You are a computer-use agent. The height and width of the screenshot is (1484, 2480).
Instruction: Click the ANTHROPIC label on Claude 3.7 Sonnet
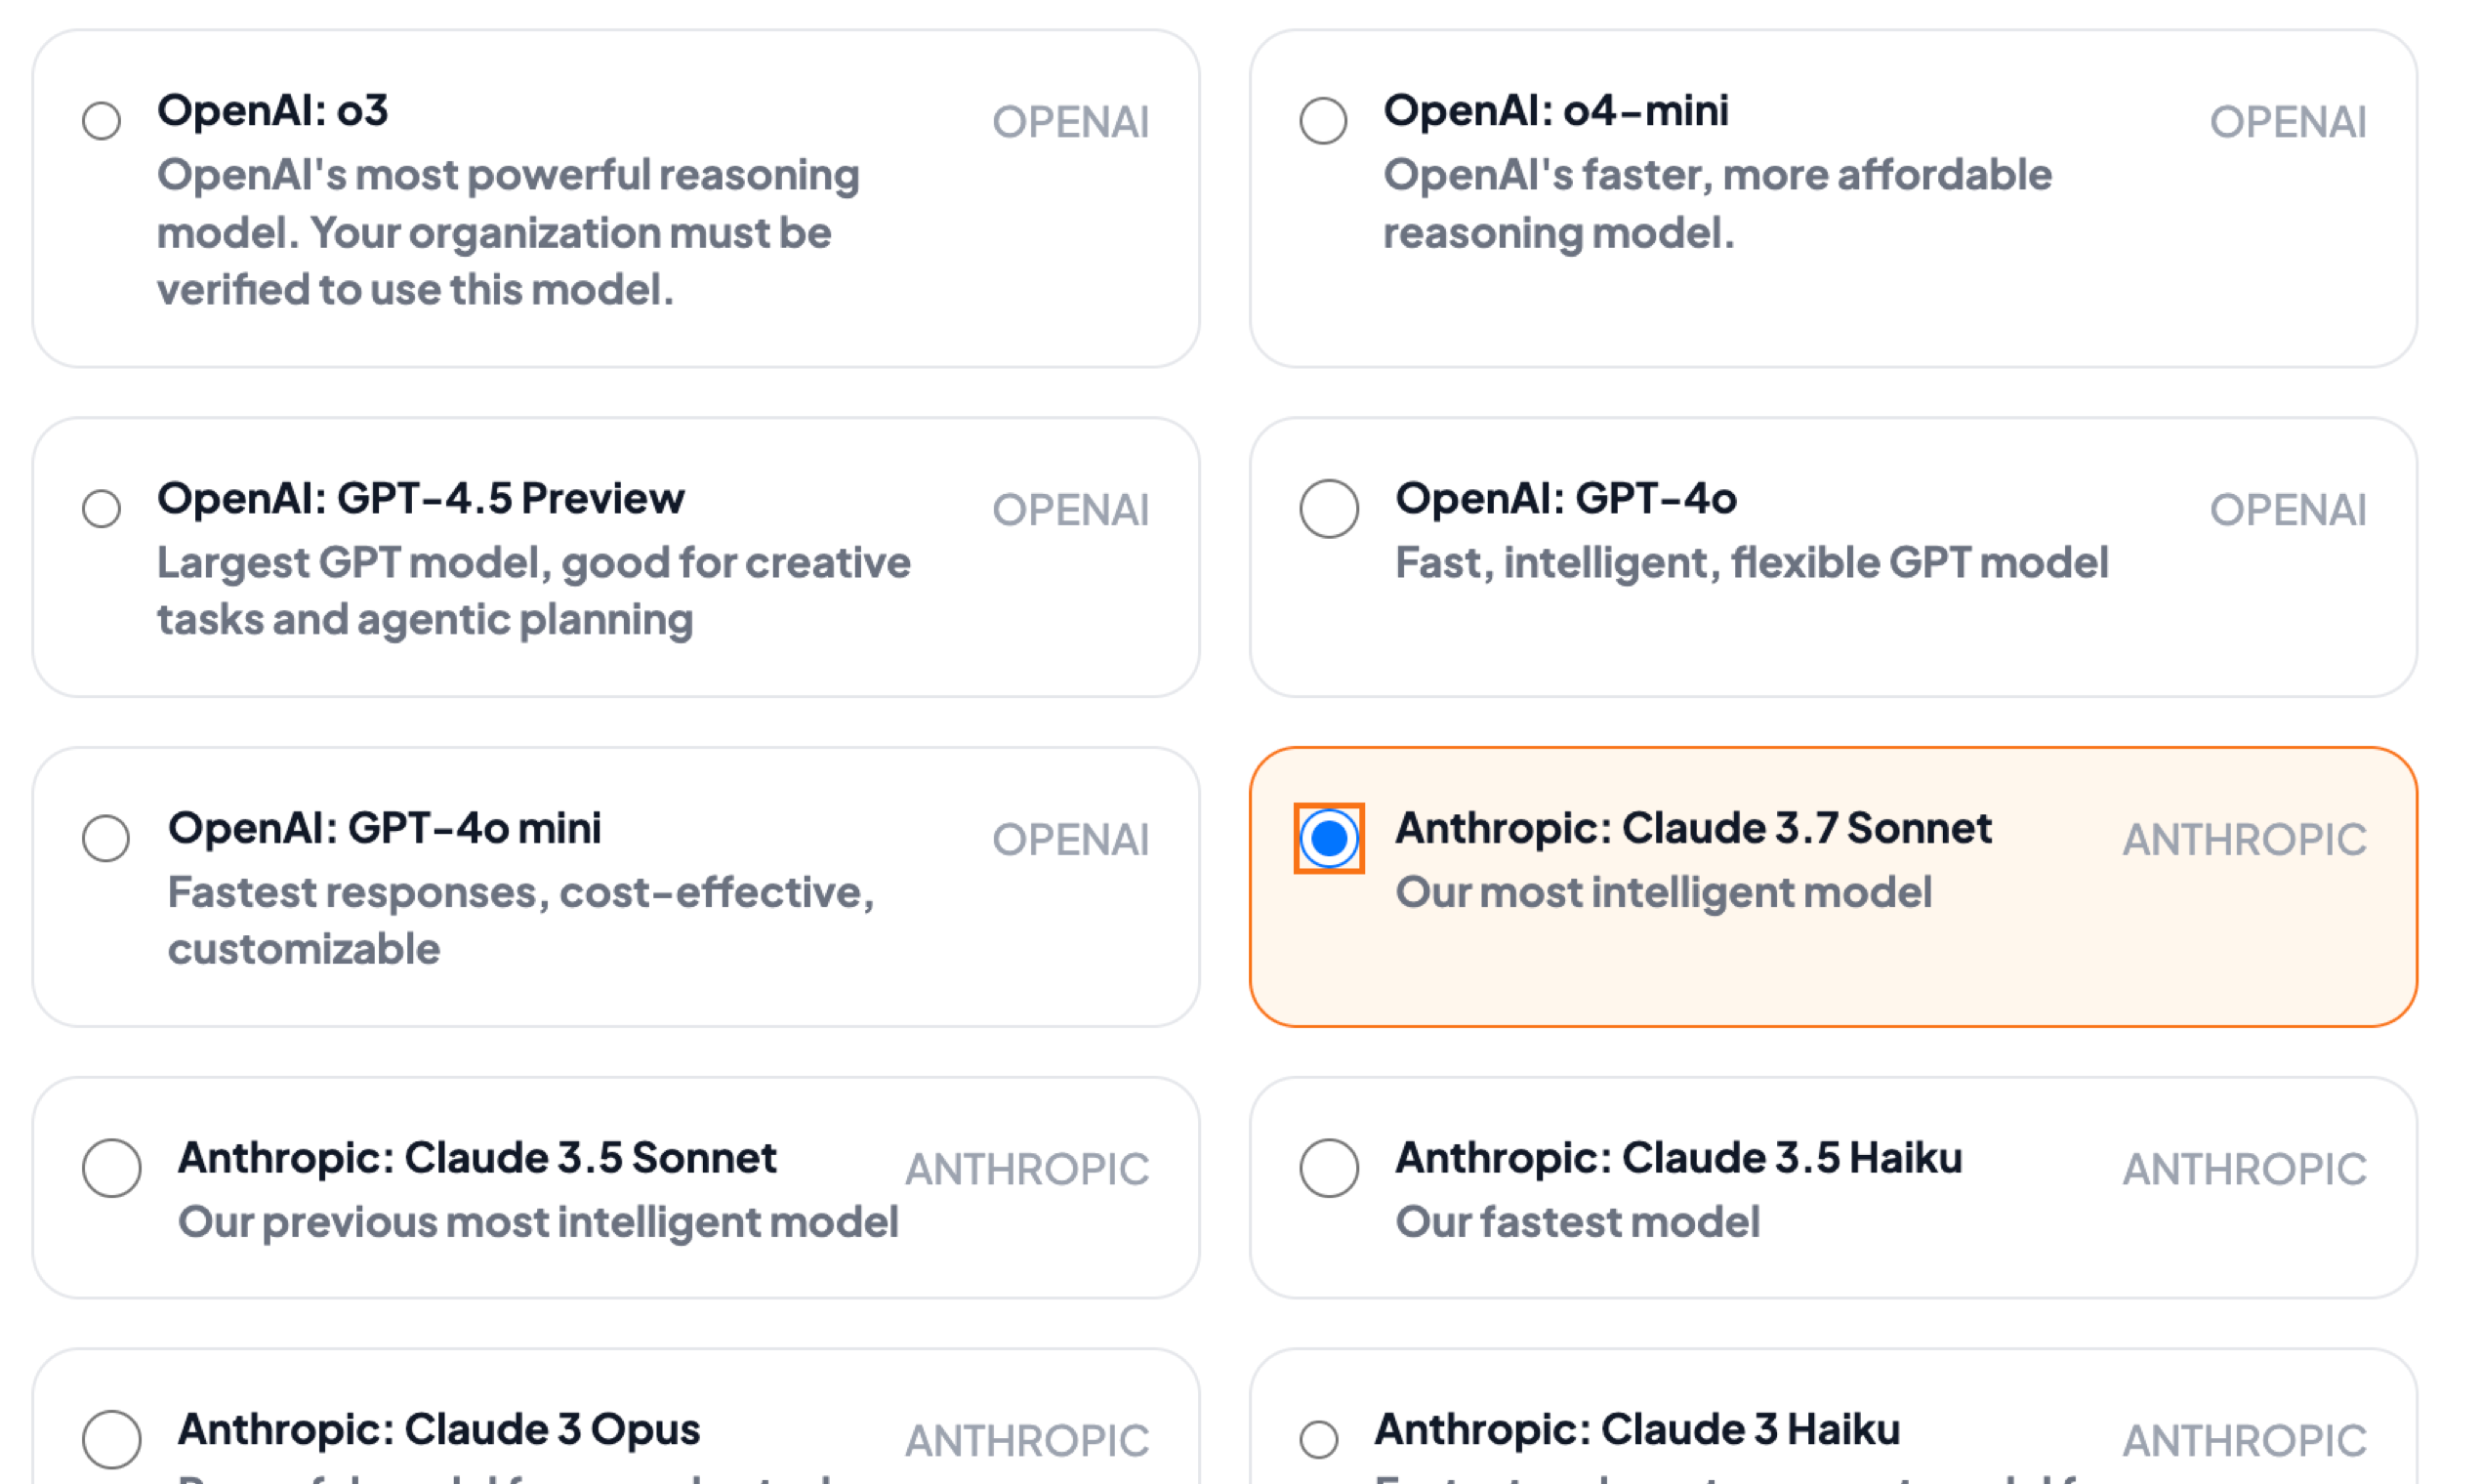point(2245,840)
